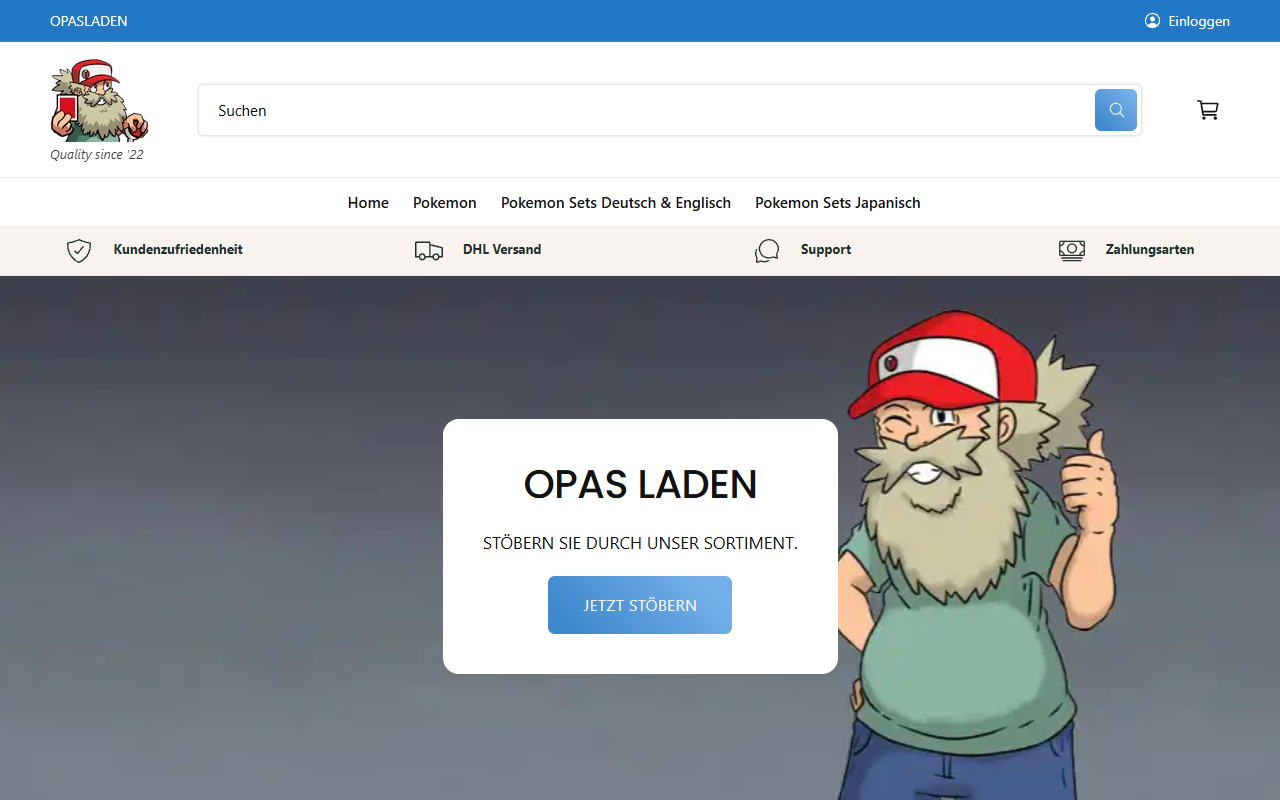The height and width of the screenshot is (800, 1280).
Task: Click the Einloggen account icon
Action: [x=1151, y=20]
